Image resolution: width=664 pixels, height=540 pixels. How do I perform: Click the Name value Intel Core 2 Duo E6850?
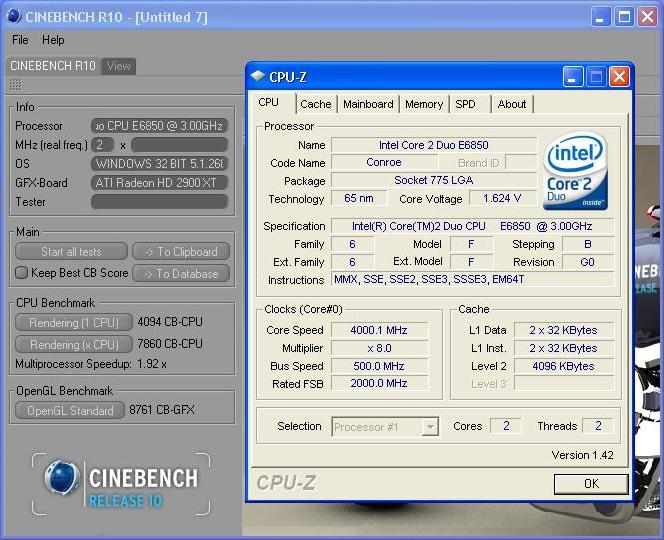(x=434, y=145)
